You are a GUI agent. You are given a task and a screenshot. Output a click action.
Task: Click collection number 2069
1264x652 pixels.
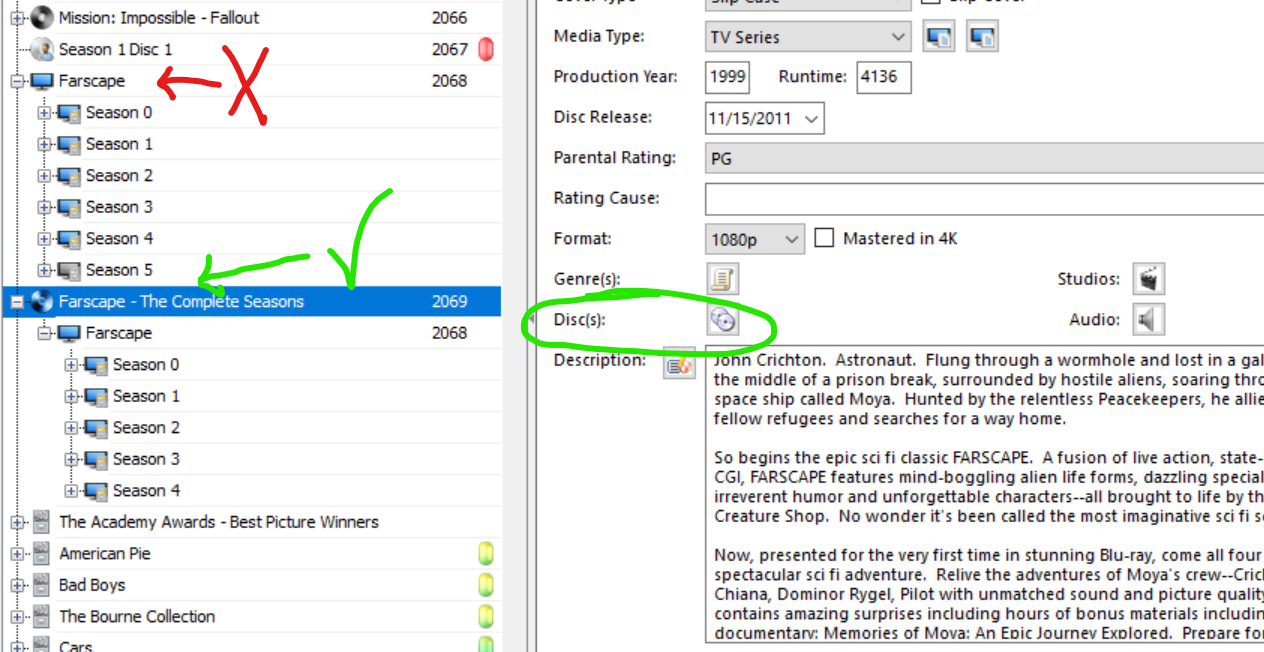[x=449, y=301]
